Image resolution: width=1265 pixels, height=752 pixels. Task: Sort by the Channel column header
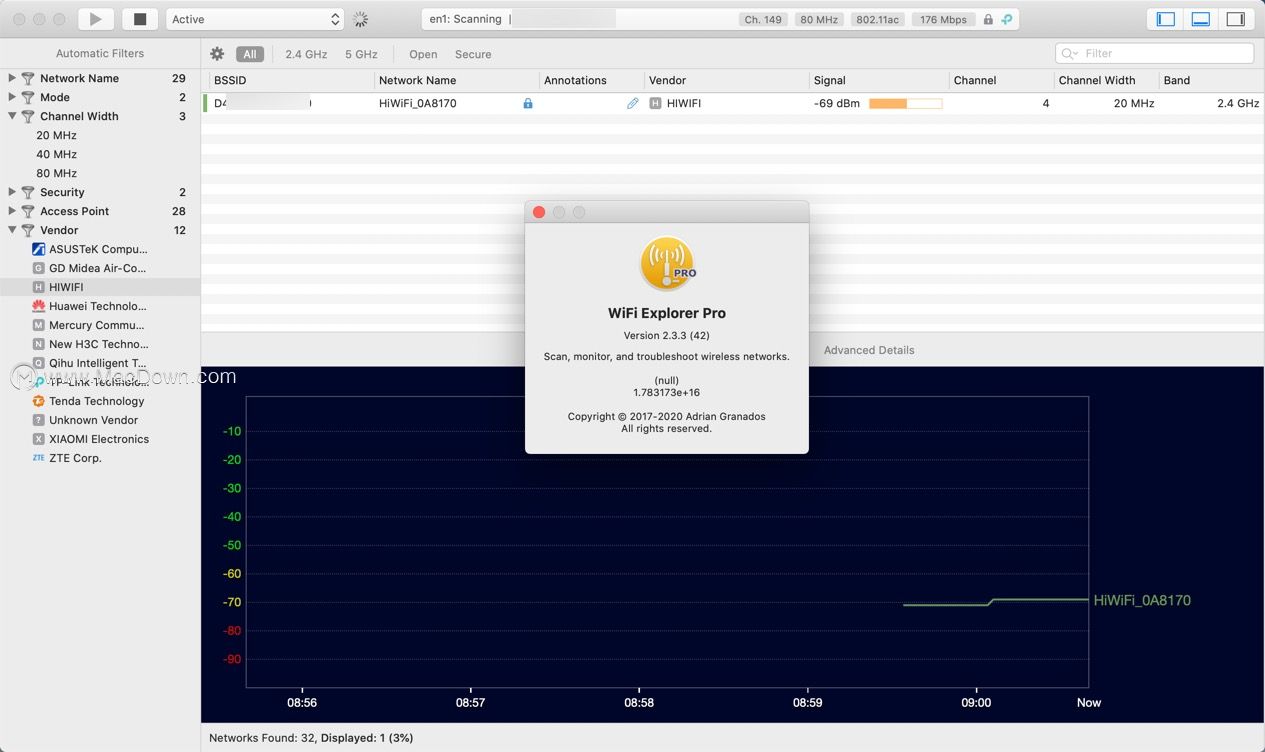1001,80
